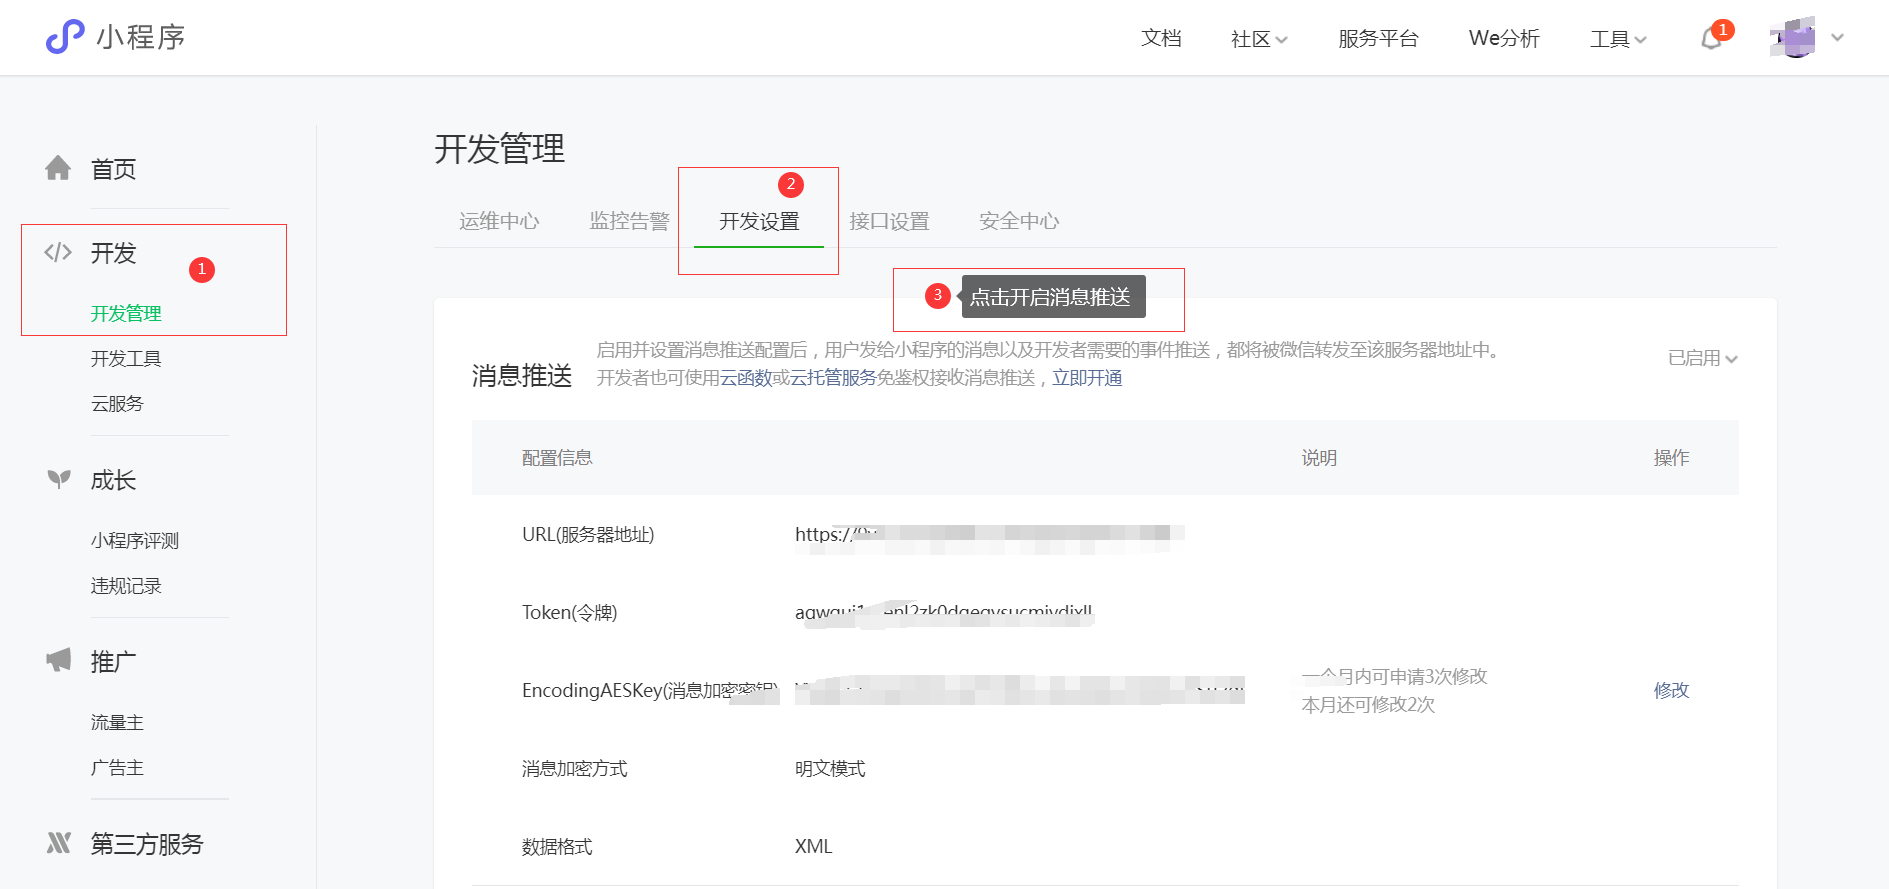Click the 小程序 logo icon

coord(65,37)
